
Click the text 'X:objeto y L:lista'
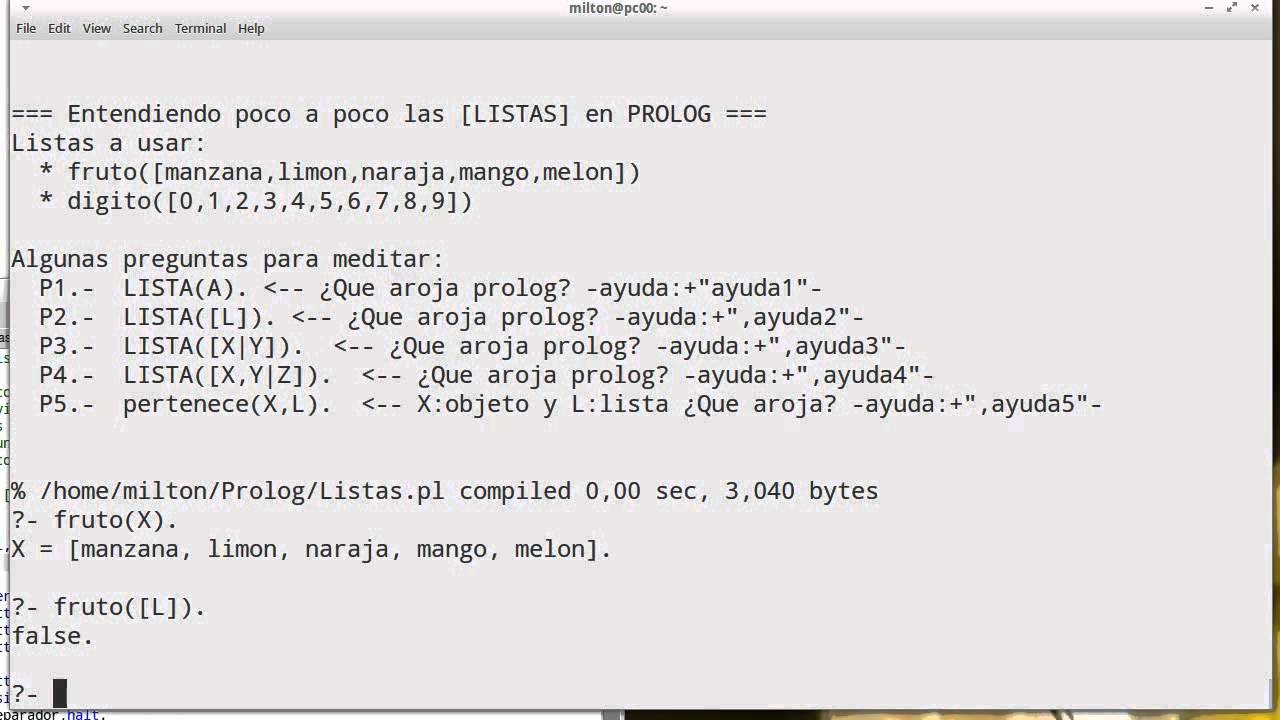pos(543,404)
